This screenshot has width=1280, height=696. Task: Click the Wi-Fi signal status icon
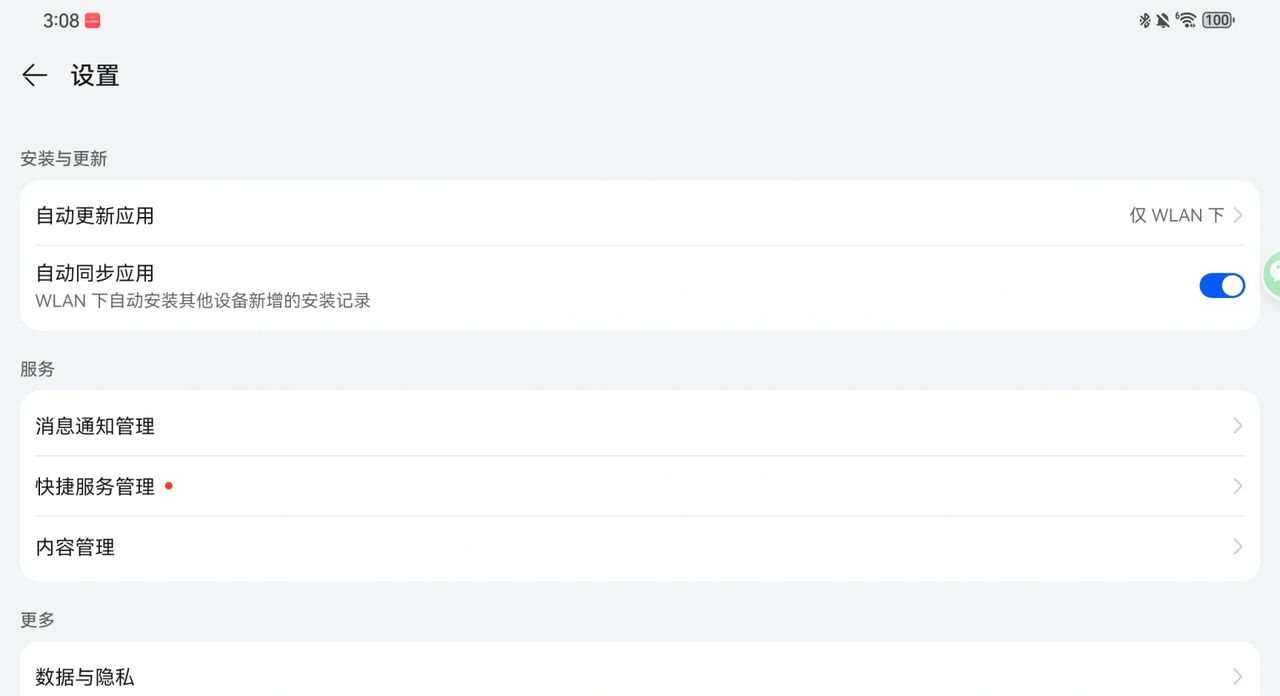(1186, 20)
